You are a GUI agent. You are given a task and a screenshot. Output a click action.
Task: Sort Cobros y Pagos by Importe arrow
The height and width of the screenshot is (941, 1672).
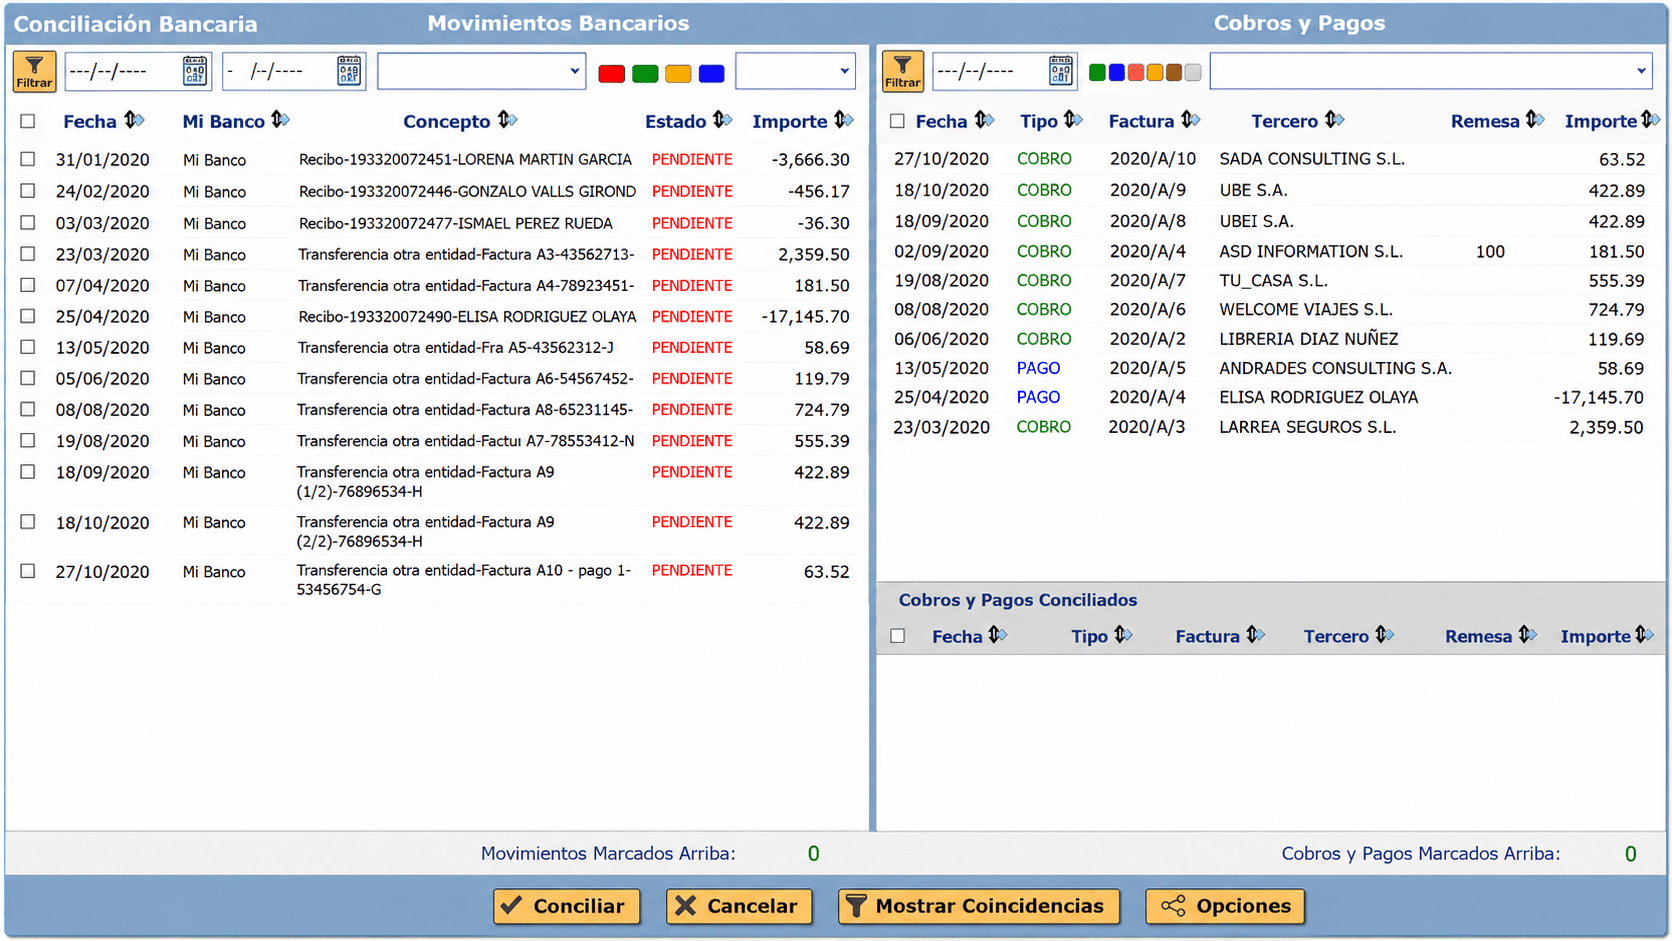pyautogui.click(x=1650, y=121)
